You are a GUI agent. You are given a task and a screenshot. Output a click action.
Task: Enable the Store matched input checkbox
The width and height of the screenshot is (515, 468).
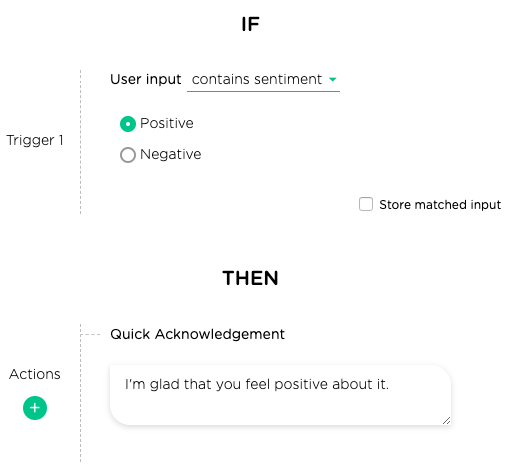click(x=366, y=204)
